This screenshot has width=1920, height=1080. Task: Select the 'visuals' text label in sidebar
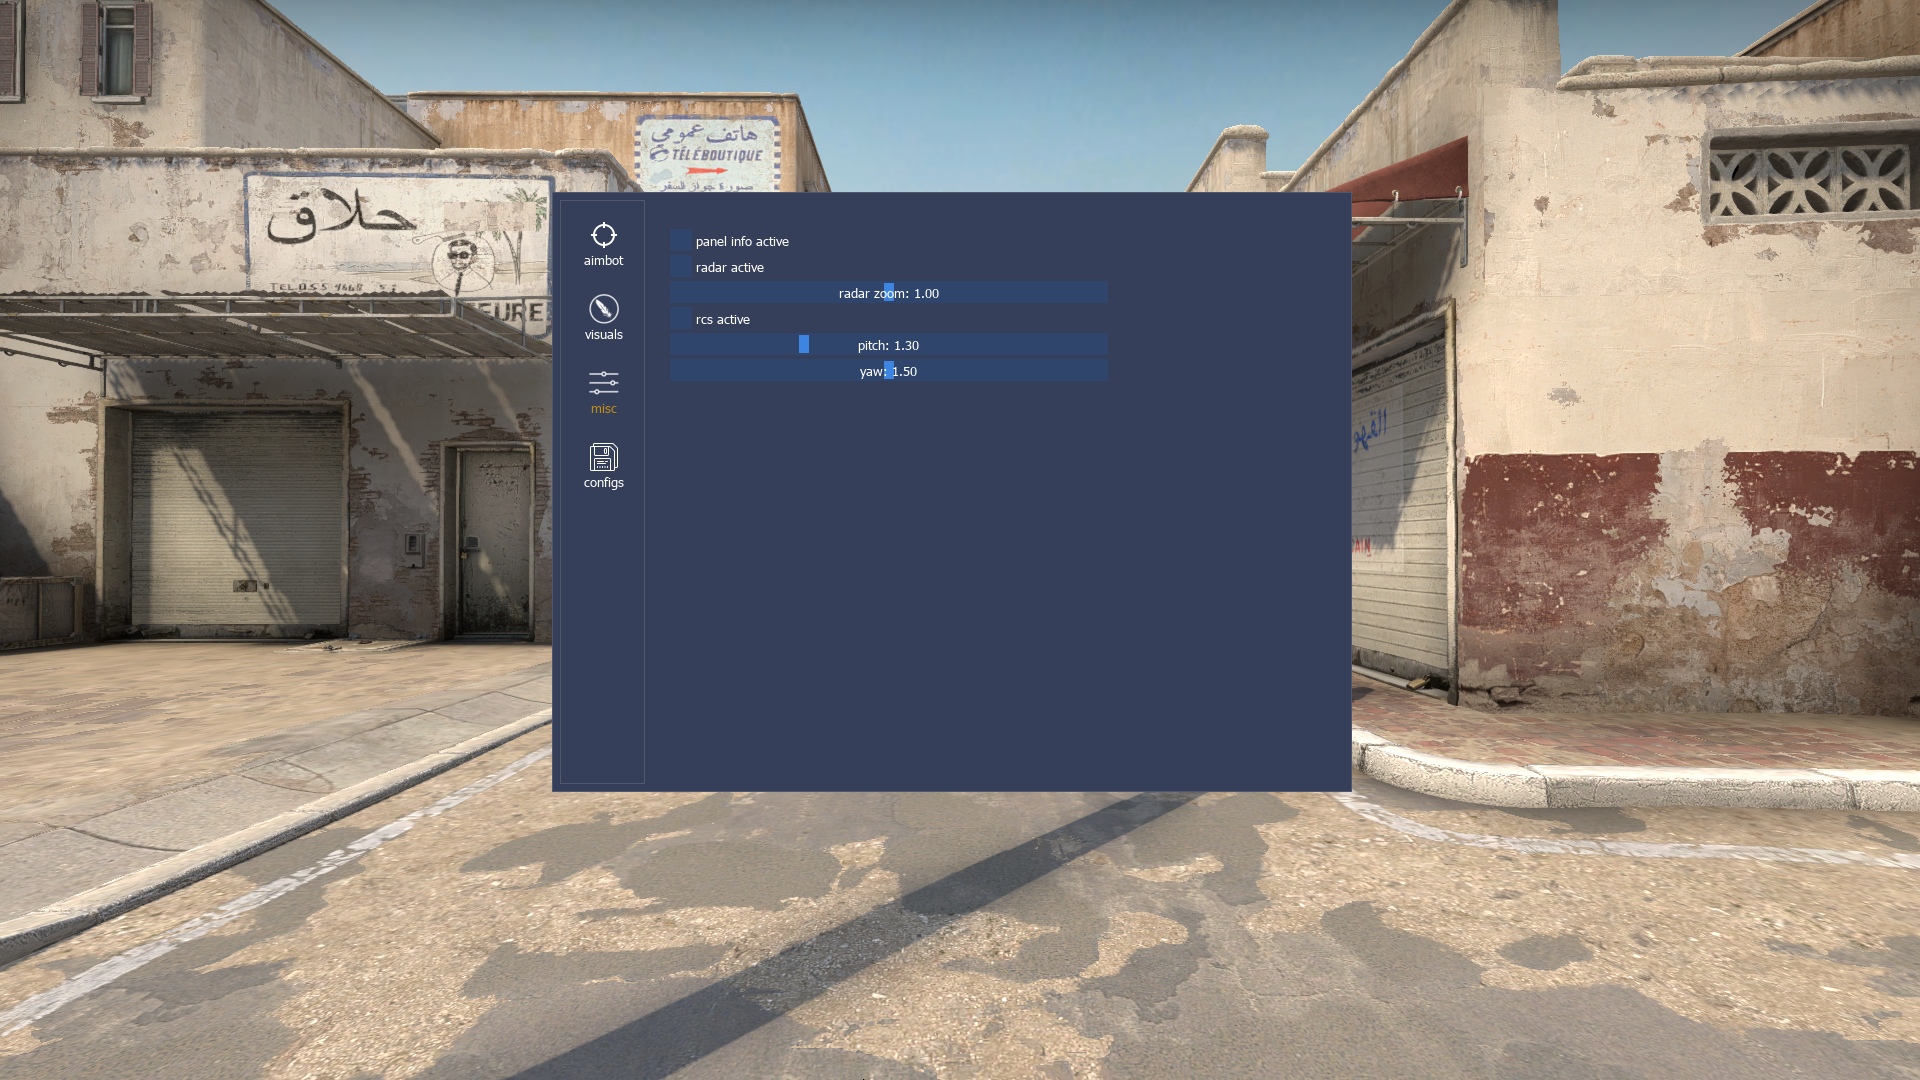coord(603,335)
